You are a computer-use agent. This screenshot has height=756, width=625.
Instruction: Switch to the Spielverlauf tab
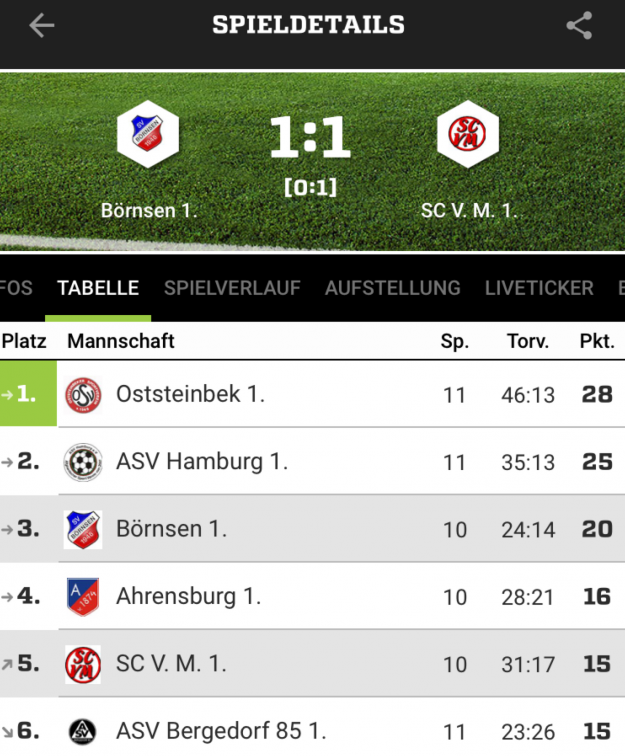click(232, 288)
